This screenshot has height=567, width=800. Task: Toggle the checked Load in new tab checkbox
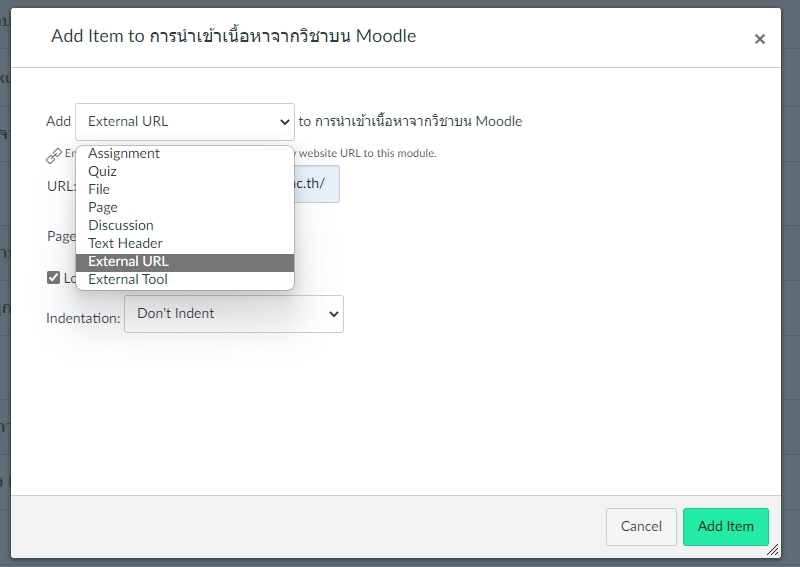coord(54,278)
